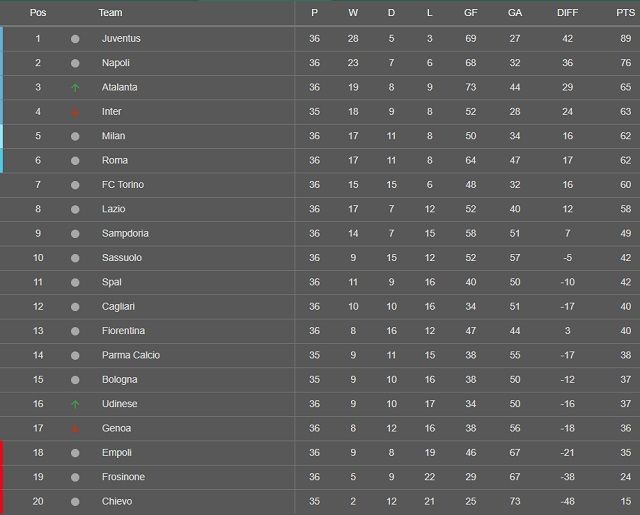Click Genoa's red down-arrow movement icon
This screenshot has width=640, height=515.
pyautogui.click(x=75, y=428)
